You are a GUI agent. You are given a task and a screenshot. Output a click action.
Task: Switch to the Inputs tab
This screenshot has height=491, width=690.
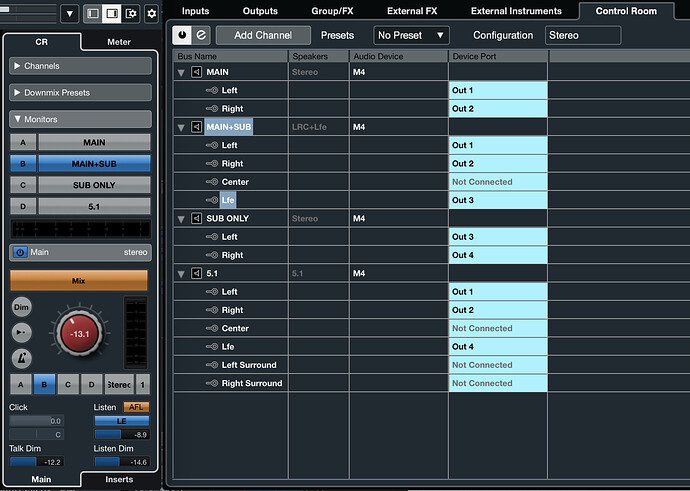195,11
